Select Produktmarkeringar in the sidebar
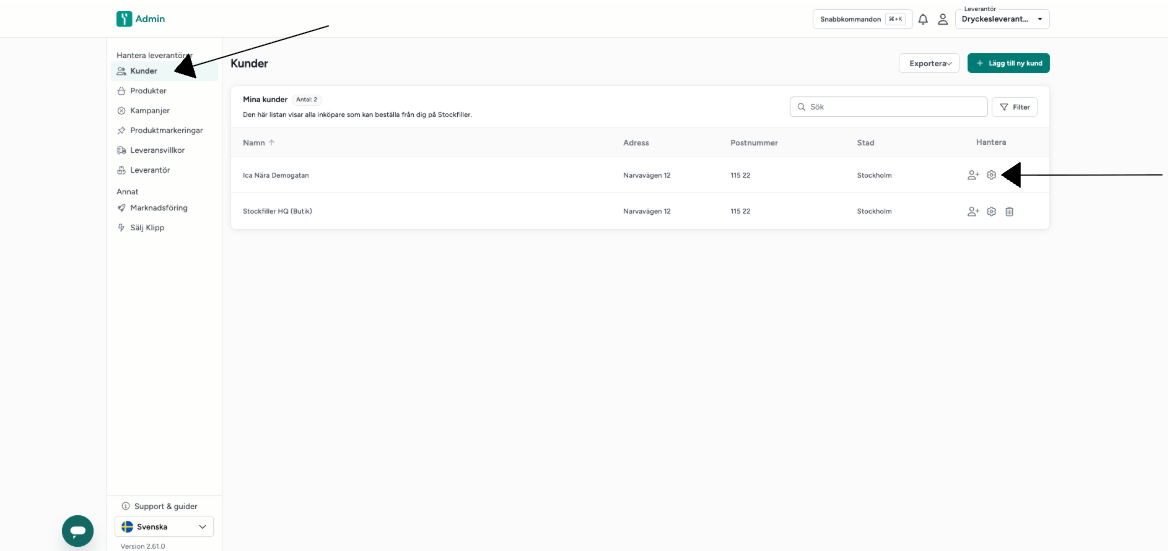Screen dimensions: 1168x551 coord(164,130)
